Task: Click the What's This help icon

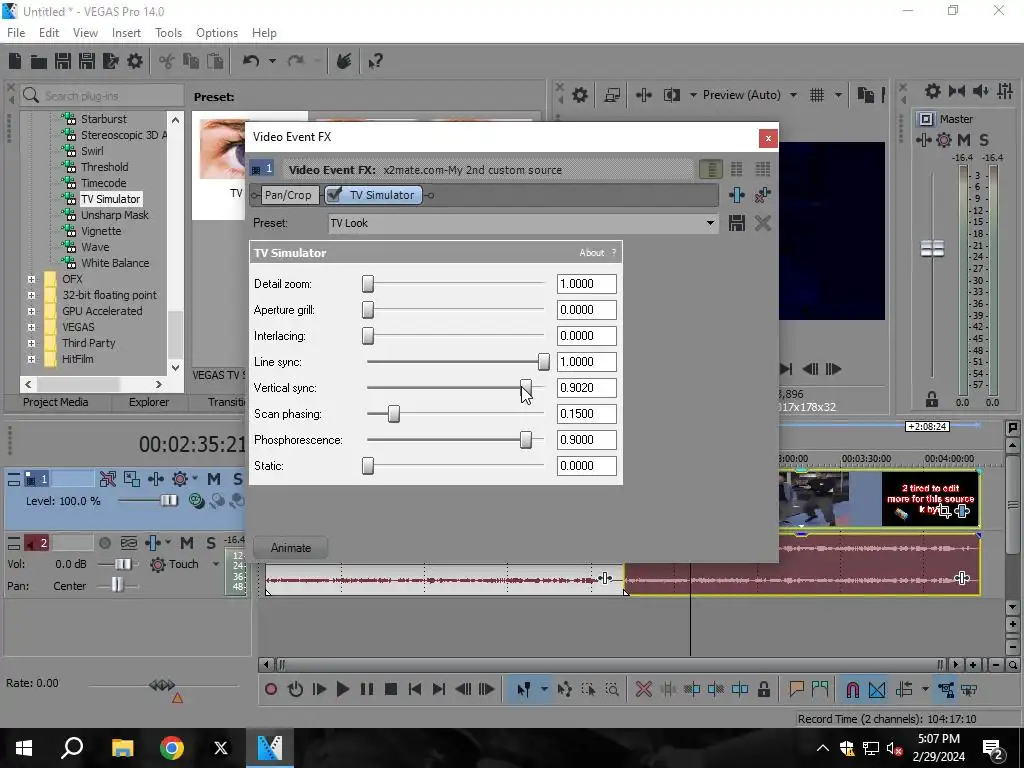Action: pos(375,61)
